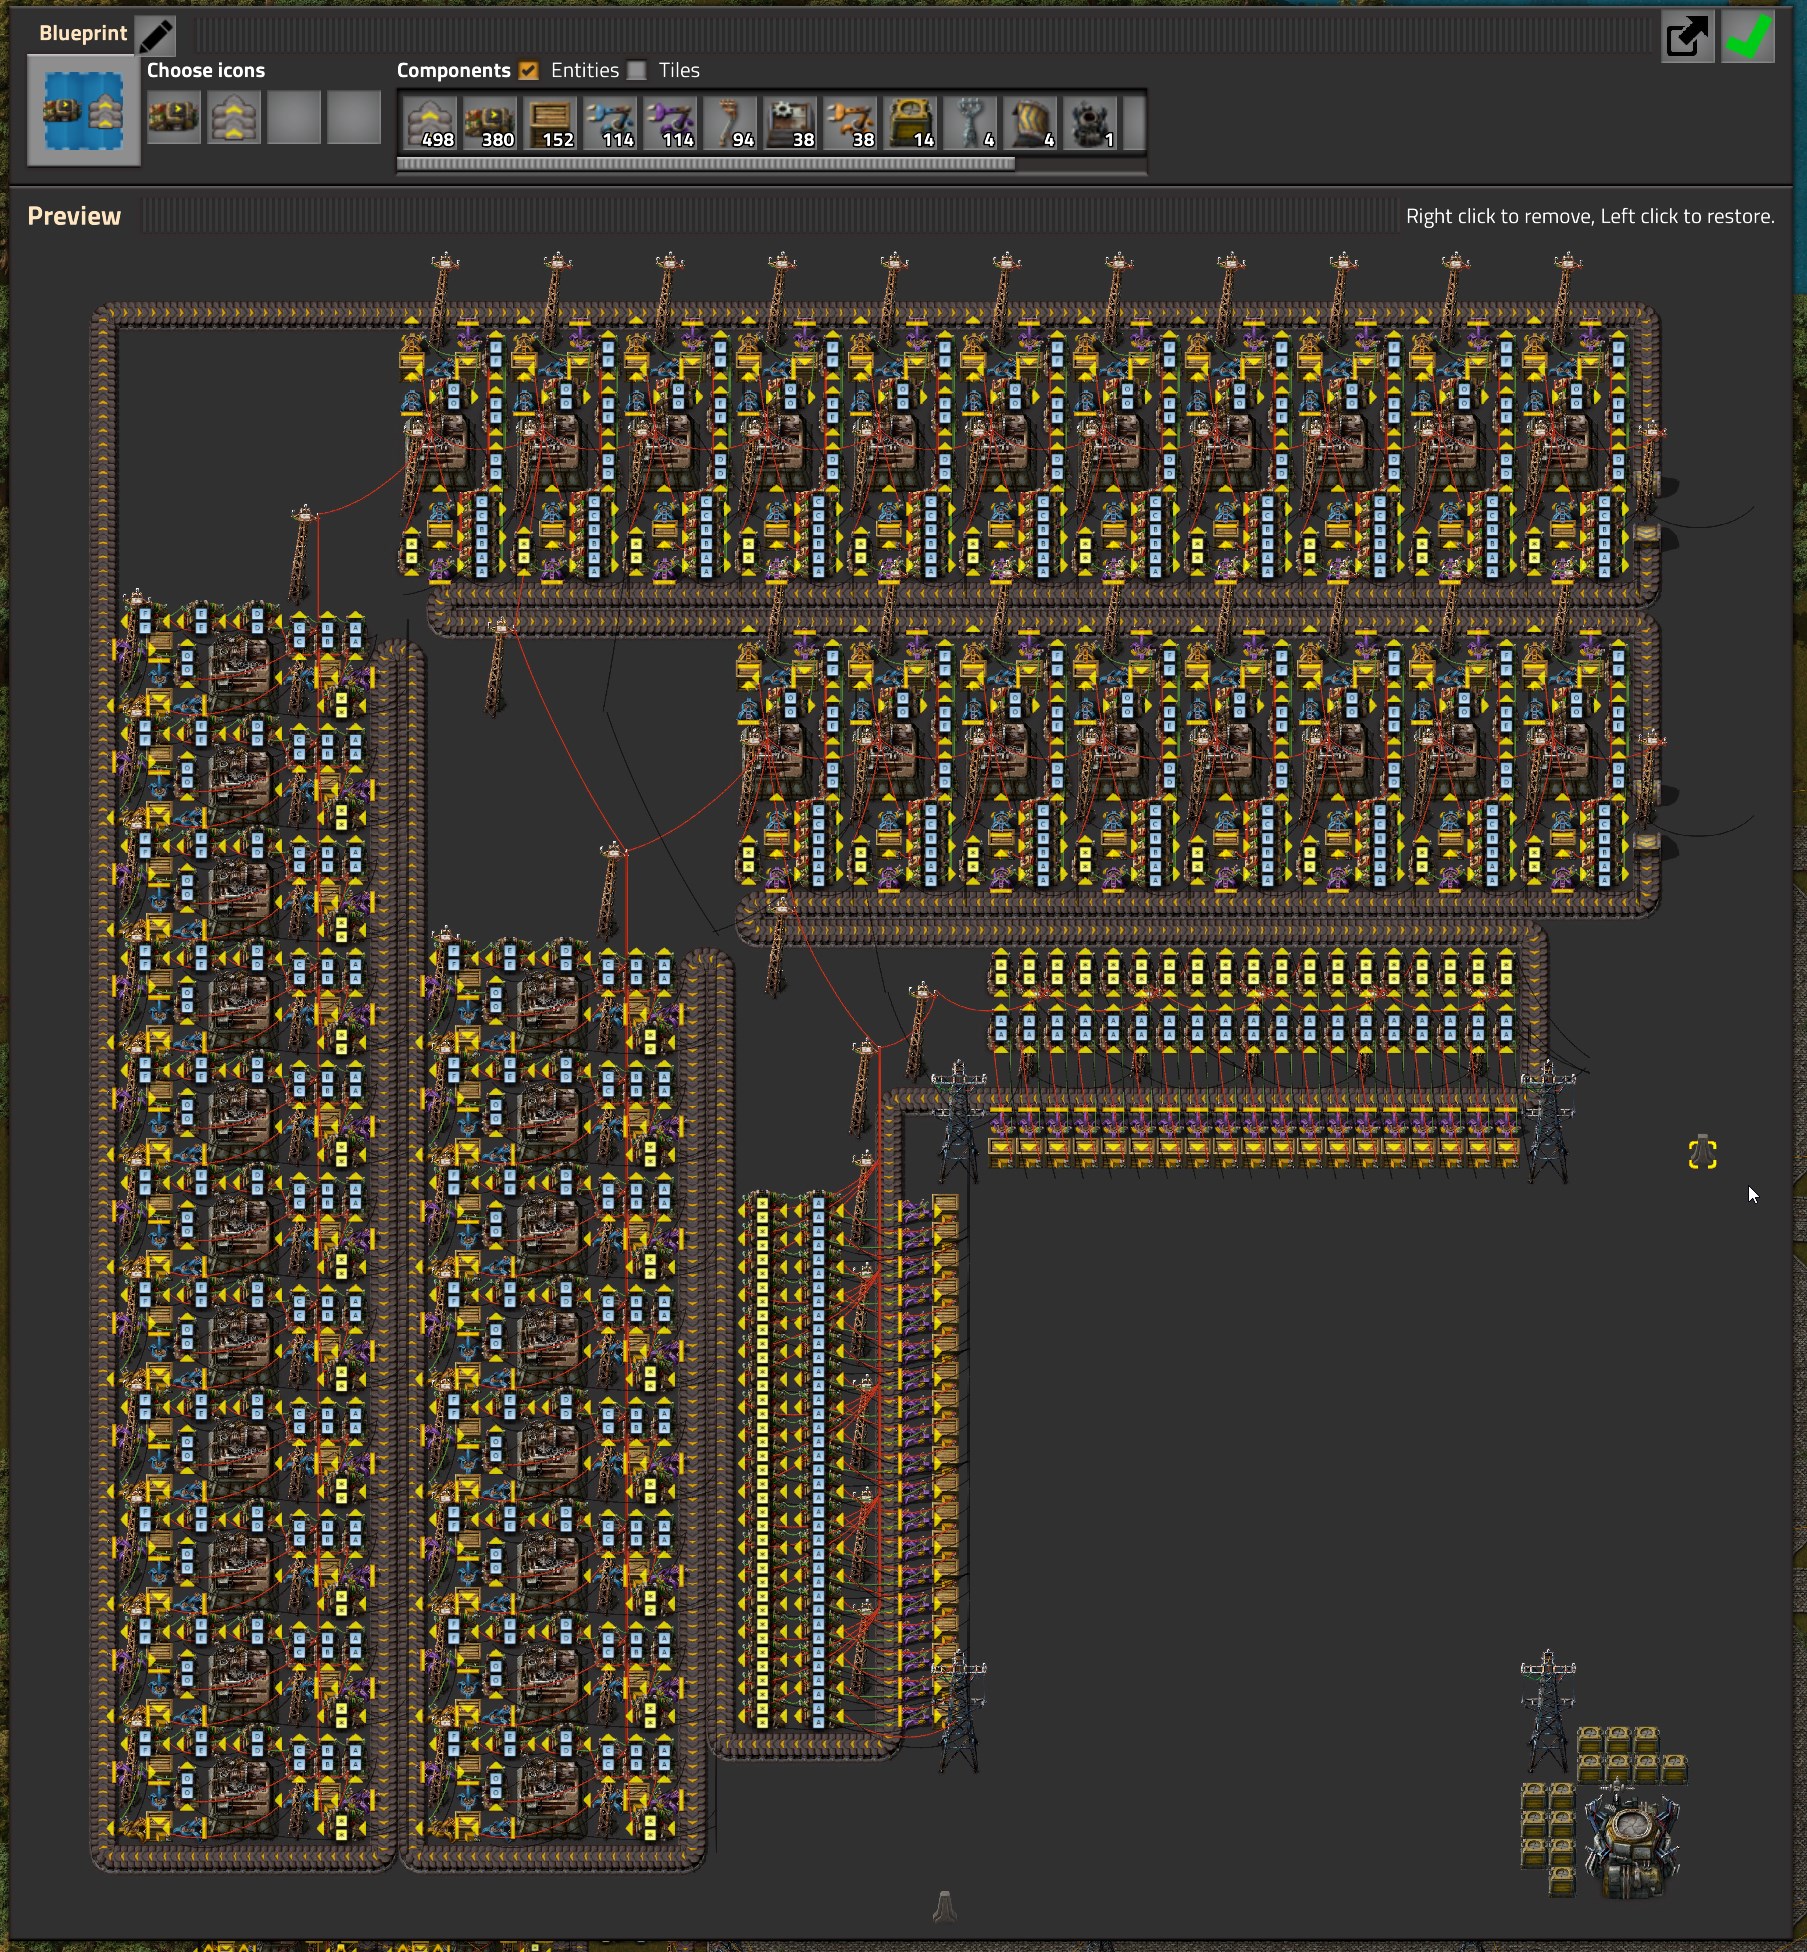Click the lone gray entity below the preview layout
The width and height of the screenshot is (1807, 1952).
click(945, 1907)
